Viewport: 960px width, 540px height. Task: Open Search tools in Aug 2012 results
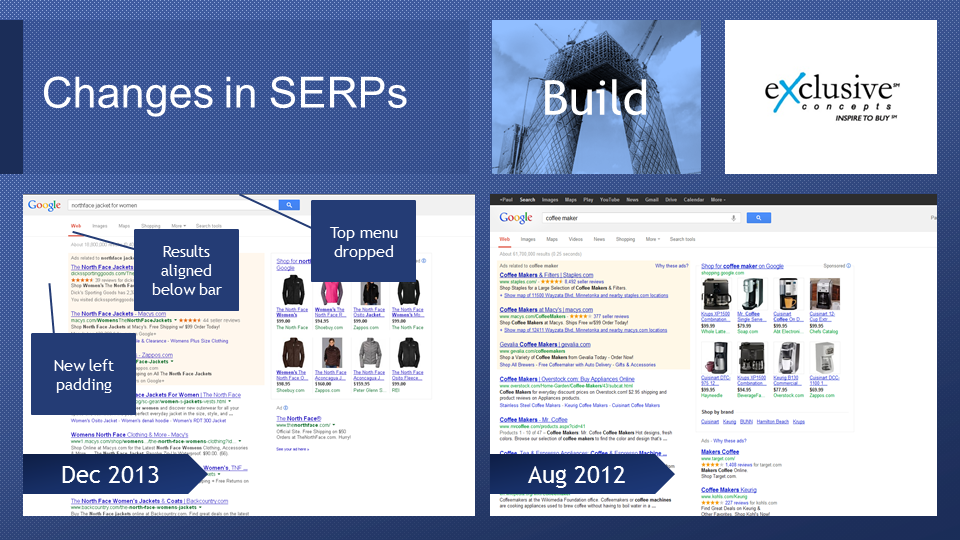tap(682, 239)
